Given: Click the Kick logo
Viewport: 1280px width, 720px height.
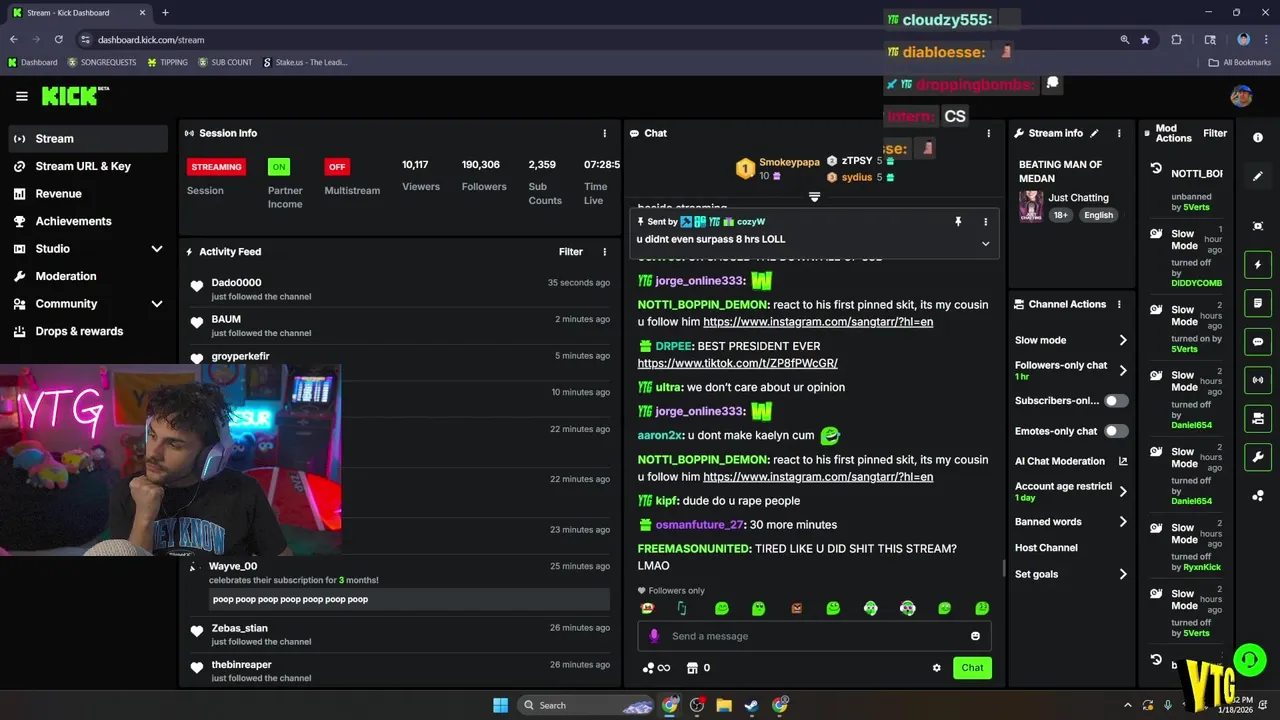Looking at the screenshot, I should (x=75, y=96).
